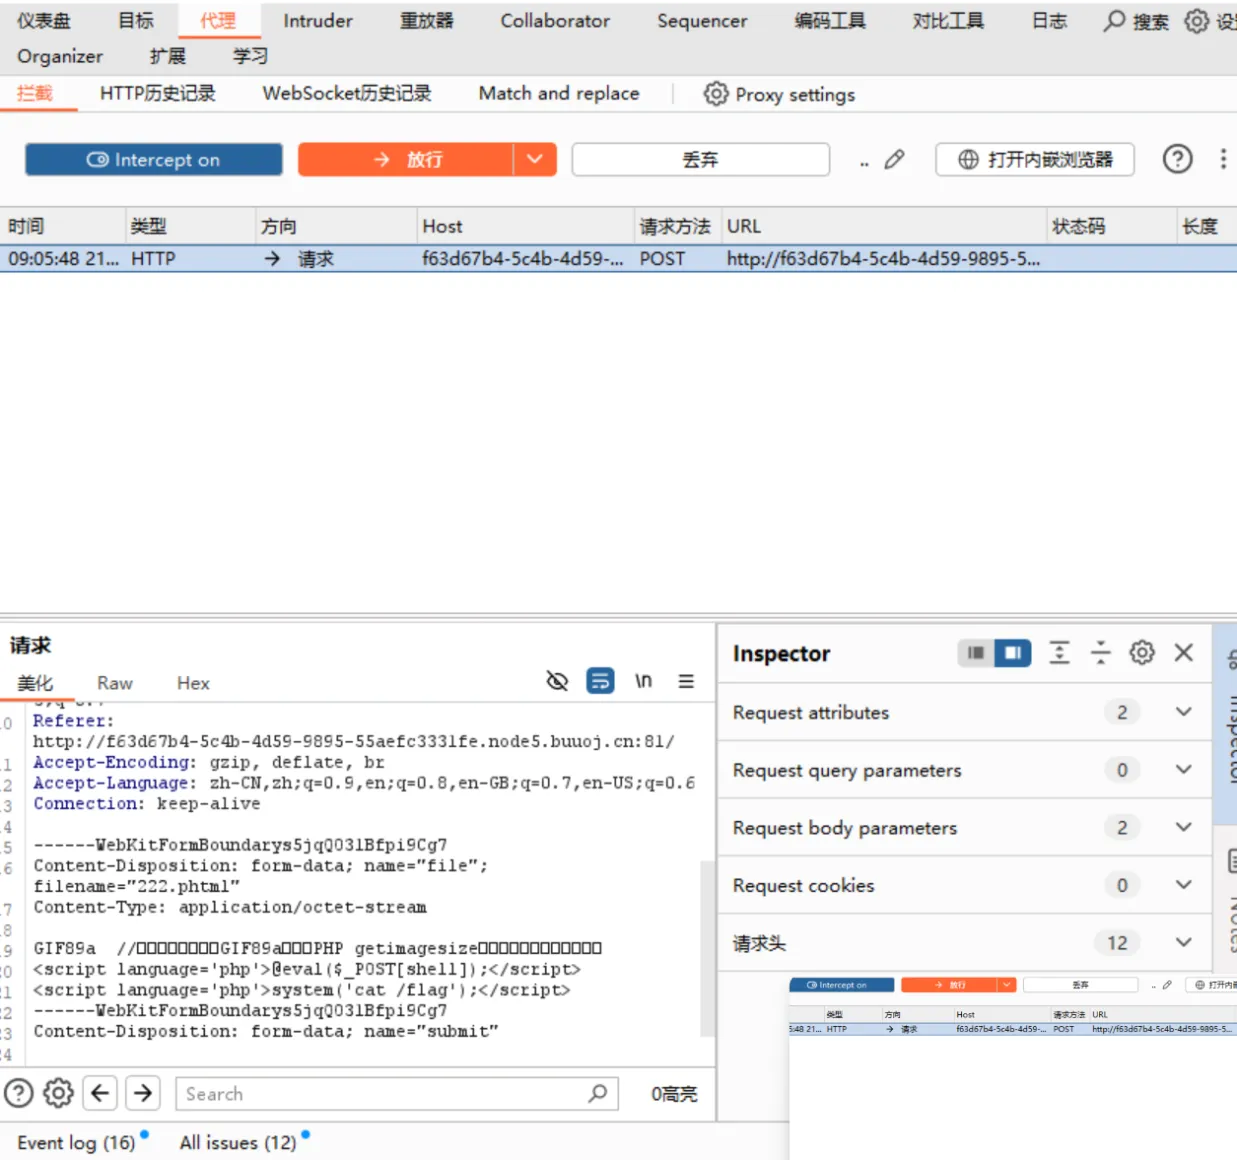Click the 0高亮 highlight count
Screen dimensions: 1237x1160
674,1094
